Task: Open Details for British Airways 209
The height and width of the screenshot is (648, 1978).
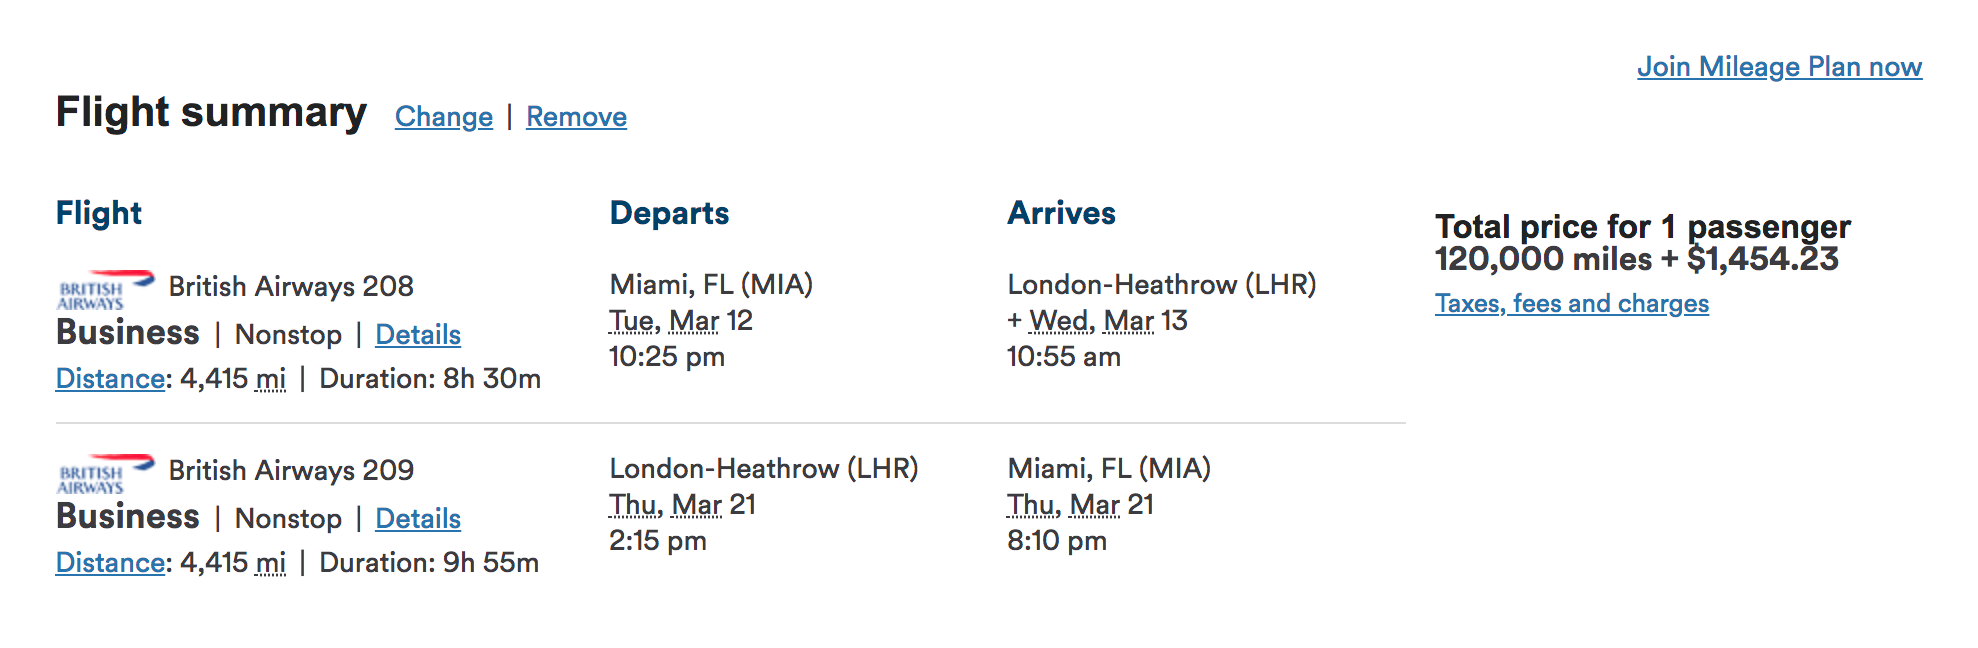Action: (x=417, y=519)
